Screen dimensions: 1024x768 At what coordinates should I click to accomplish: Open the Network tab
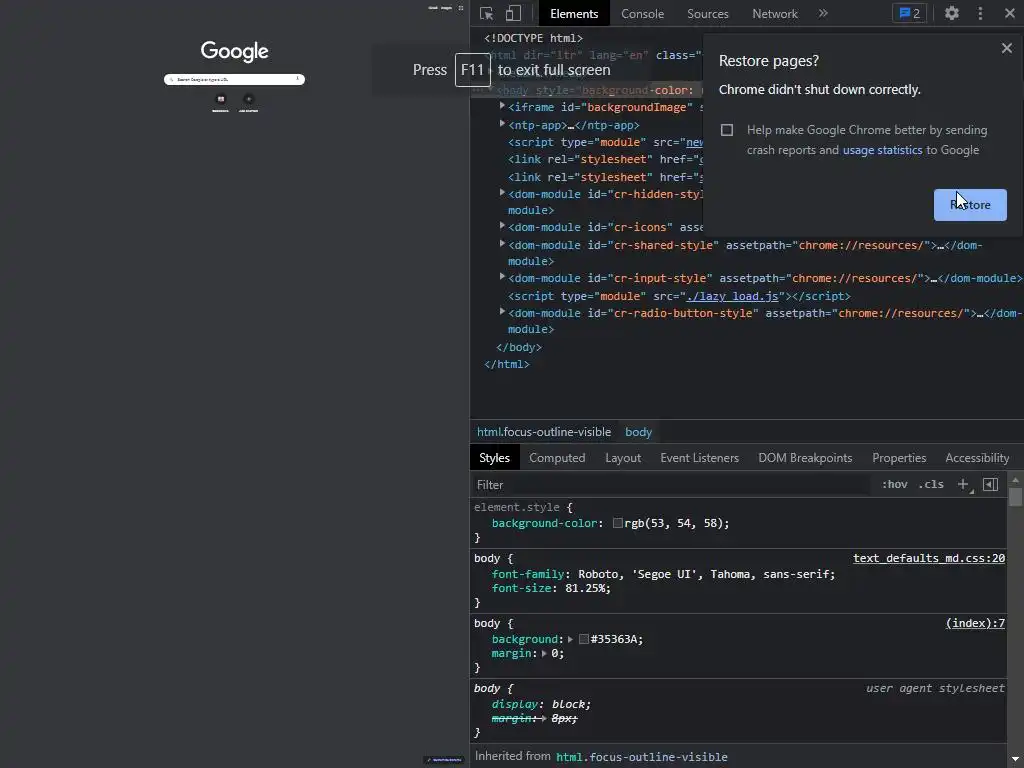[775, 14]
